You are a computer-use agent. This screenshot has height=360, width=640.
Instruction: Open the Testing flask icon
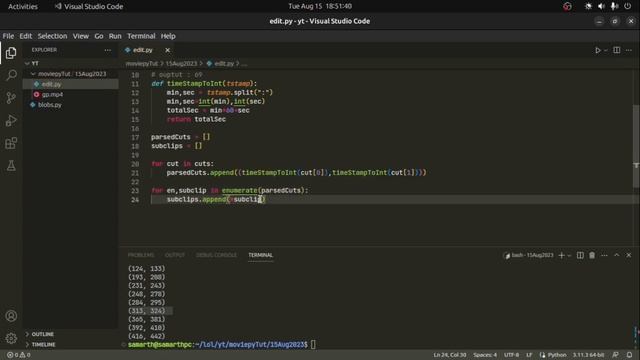(11, 165)
